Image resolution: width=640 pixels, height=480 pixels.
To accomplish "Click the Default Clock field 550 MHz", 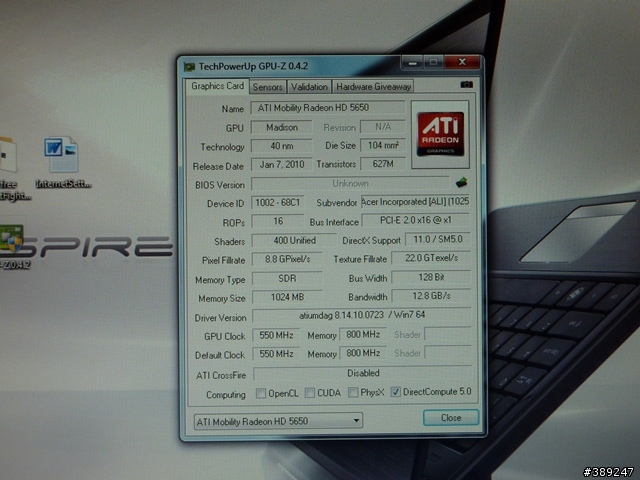I will [276, 353].
